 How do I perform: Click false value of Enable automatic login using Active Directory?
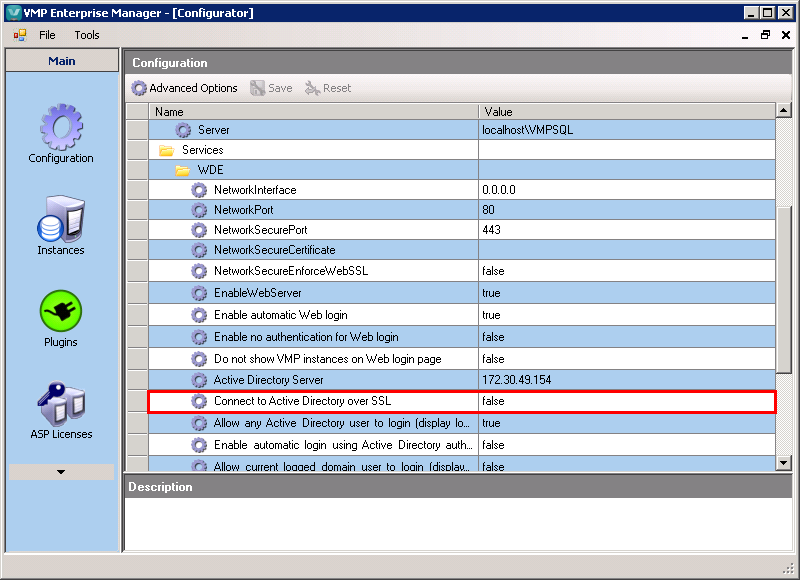493,445
